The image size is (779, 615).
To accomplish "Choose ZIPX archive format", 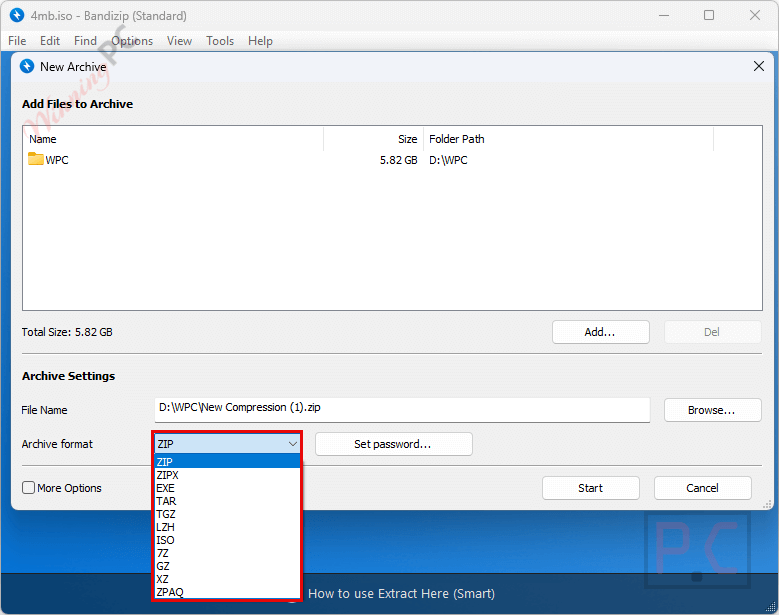I will (x=228, y=475).
